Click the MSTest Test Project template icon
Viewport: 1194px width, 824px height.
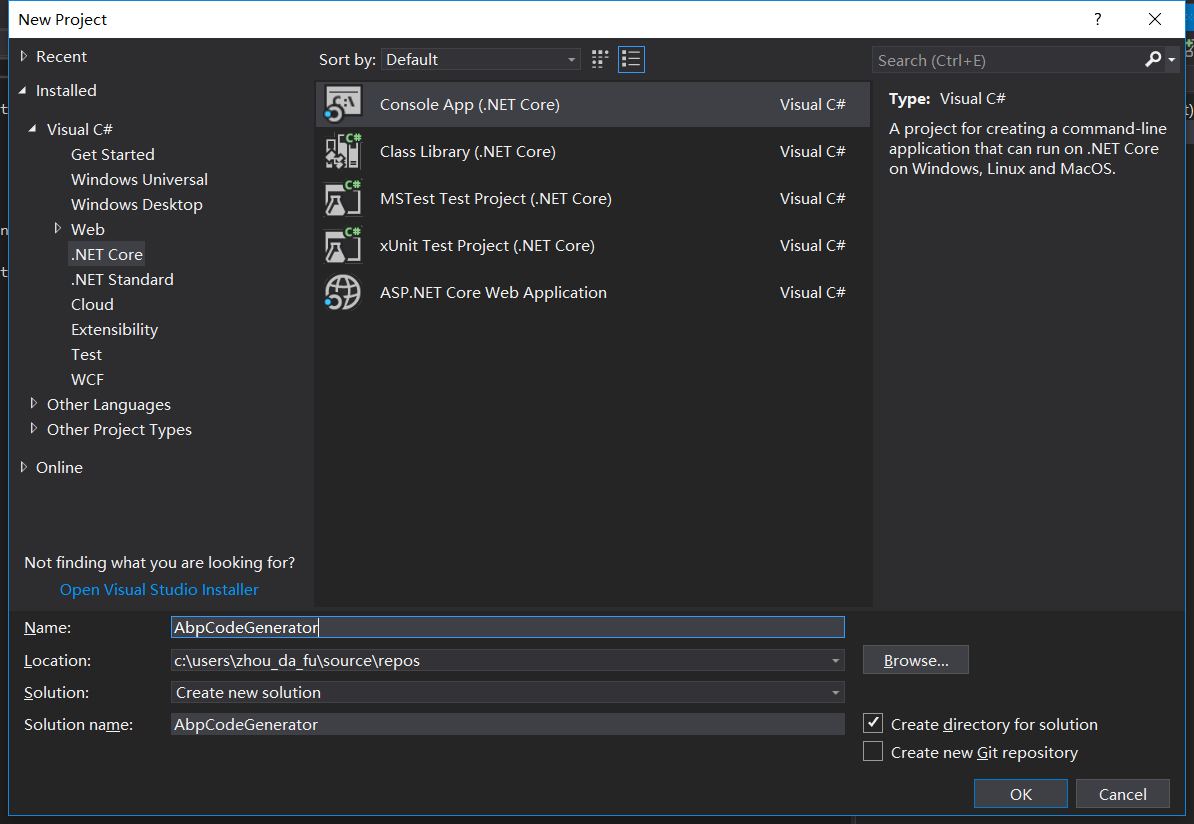(343, 198)
